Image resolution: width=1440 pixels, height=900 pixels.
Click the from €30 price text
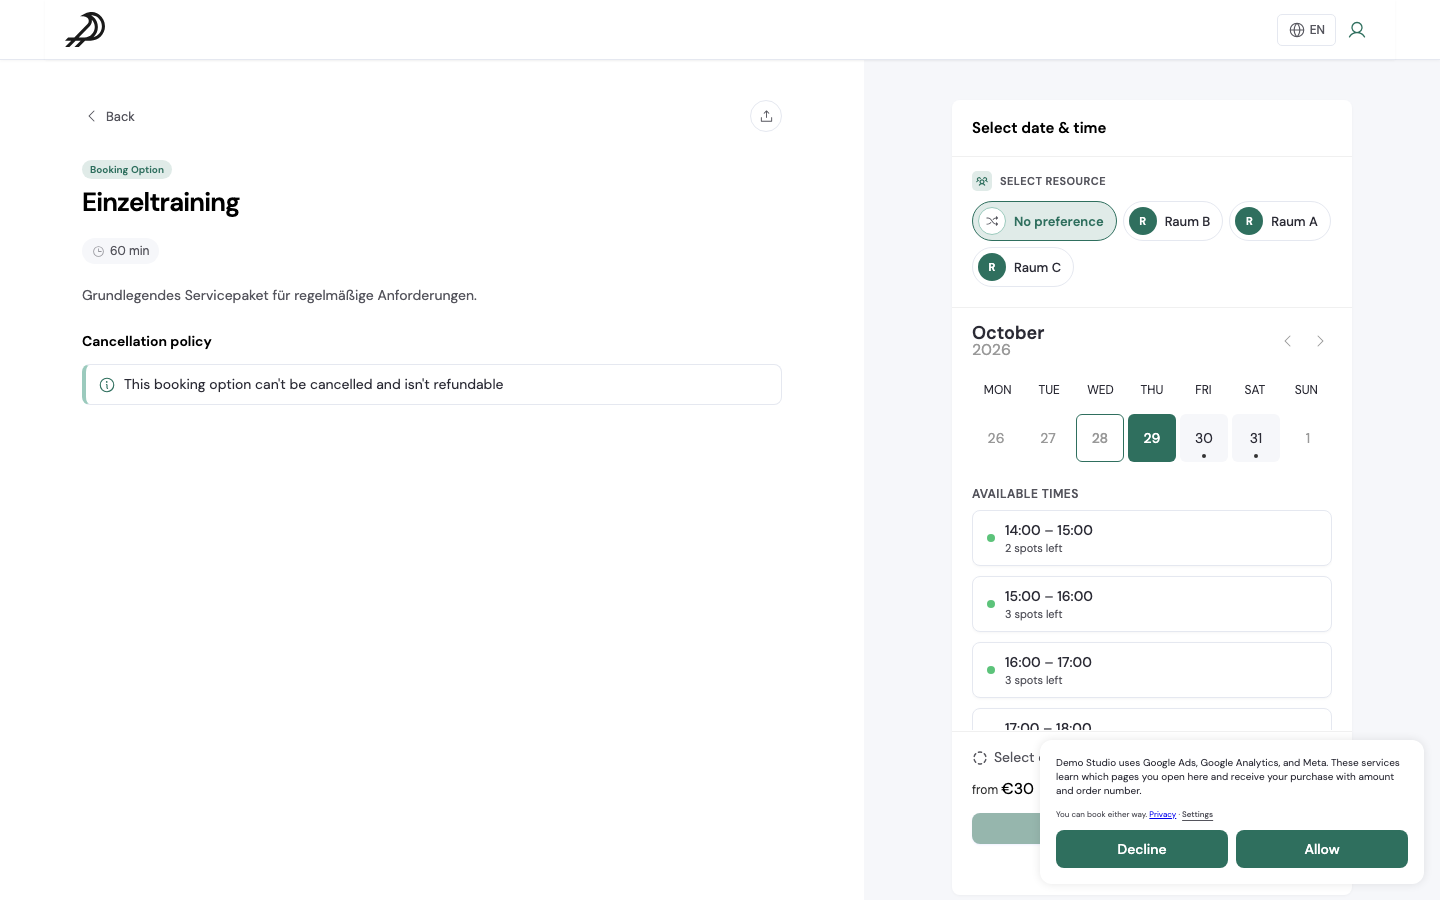1003,789
